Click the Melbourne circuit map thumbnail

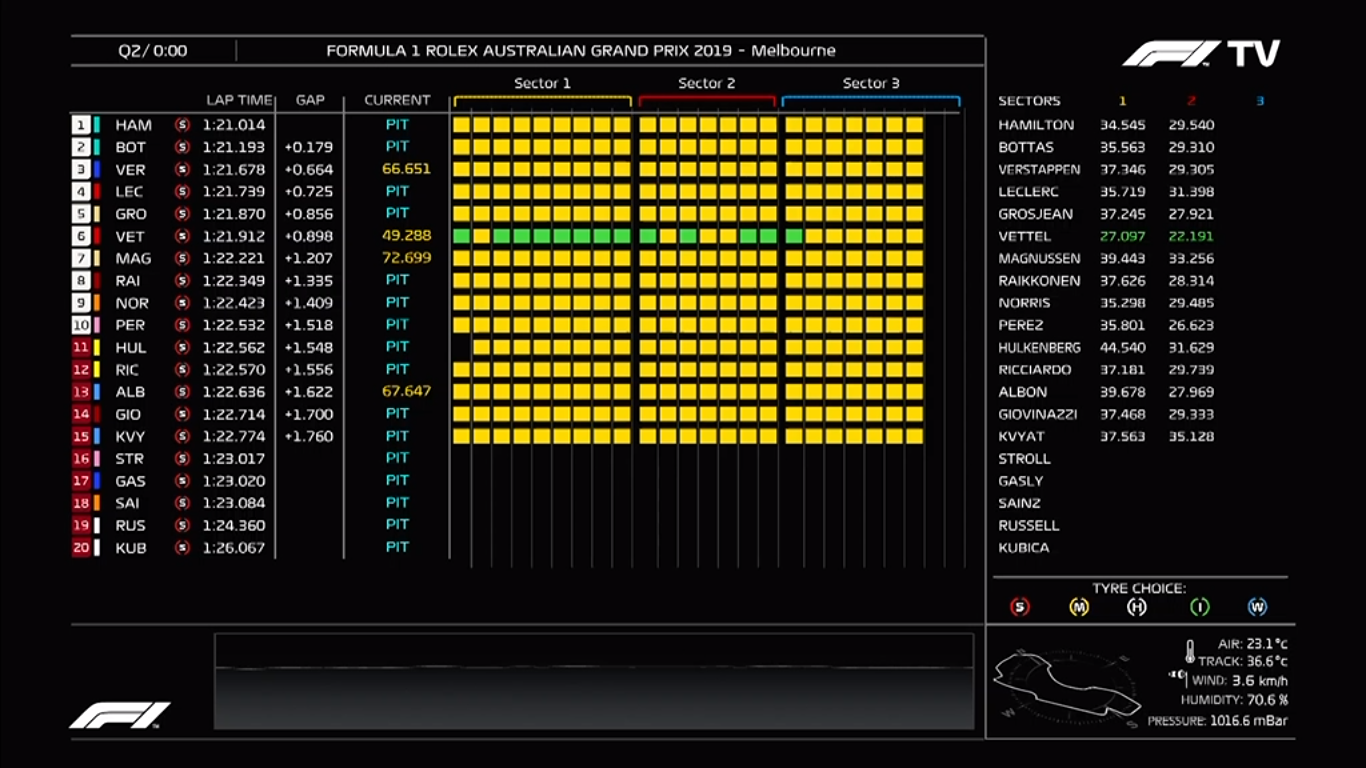tap(1067, 686)
